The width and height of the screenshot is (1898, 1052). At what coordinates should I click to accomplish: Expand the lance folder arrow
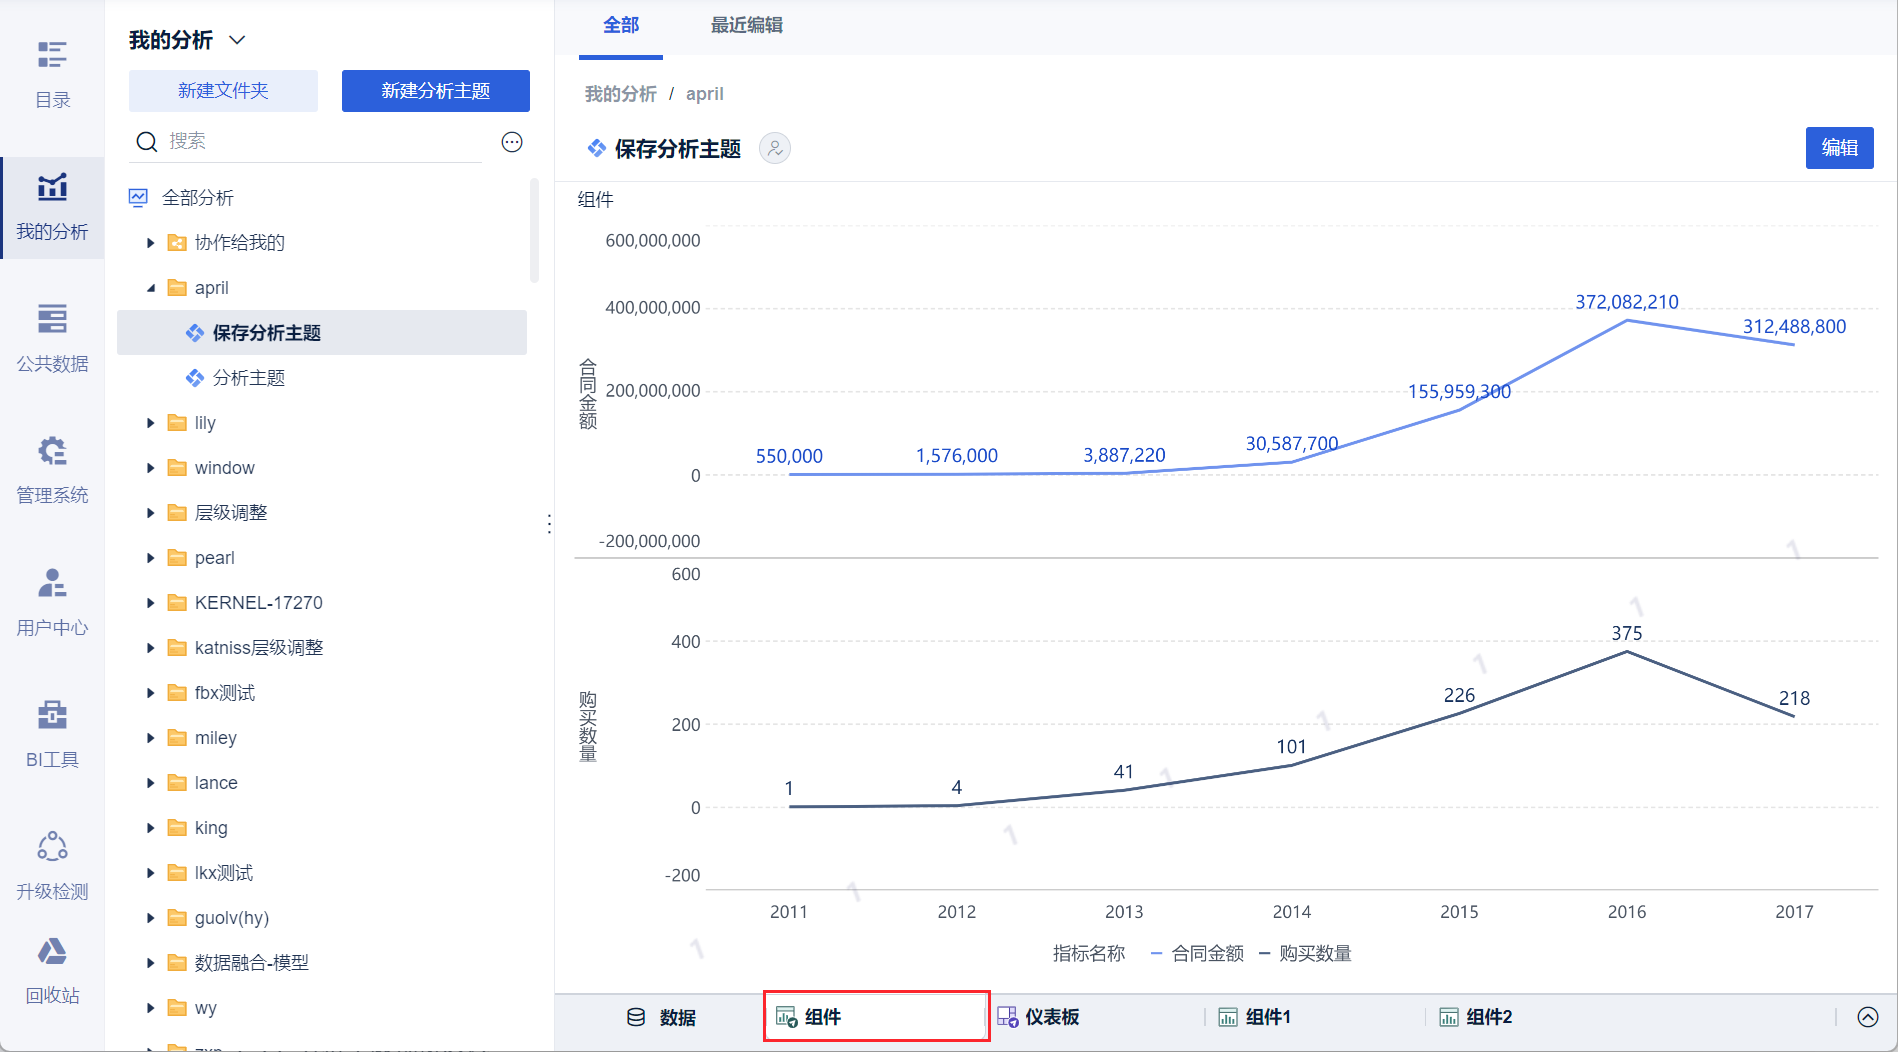150,783
